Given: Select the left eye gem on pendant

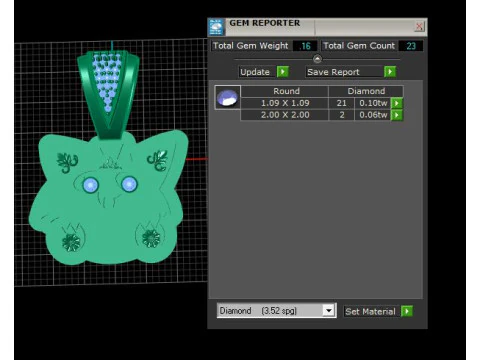Looking at the screenshot, I should [x=90, y=185].
